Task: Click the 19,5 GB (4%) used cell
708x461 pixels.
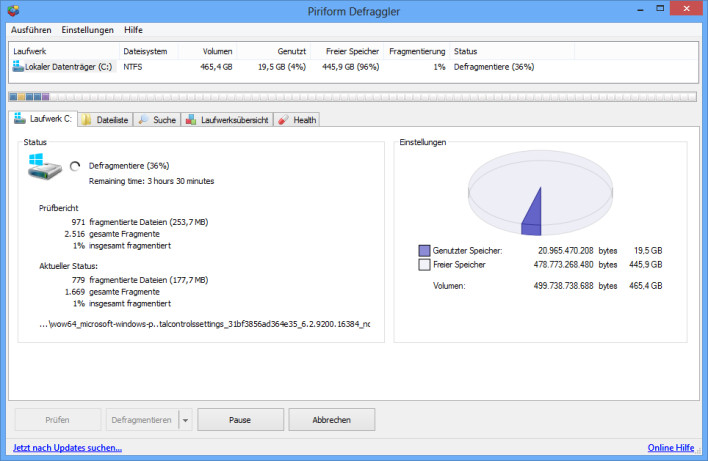Action: tap(282, 67)
